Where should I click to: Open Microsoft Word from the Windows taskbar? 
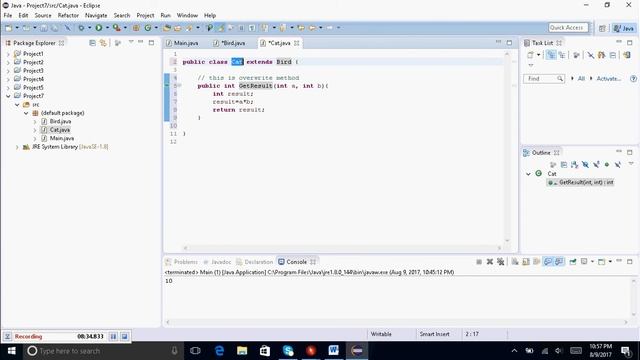click(x=333, y=351)
